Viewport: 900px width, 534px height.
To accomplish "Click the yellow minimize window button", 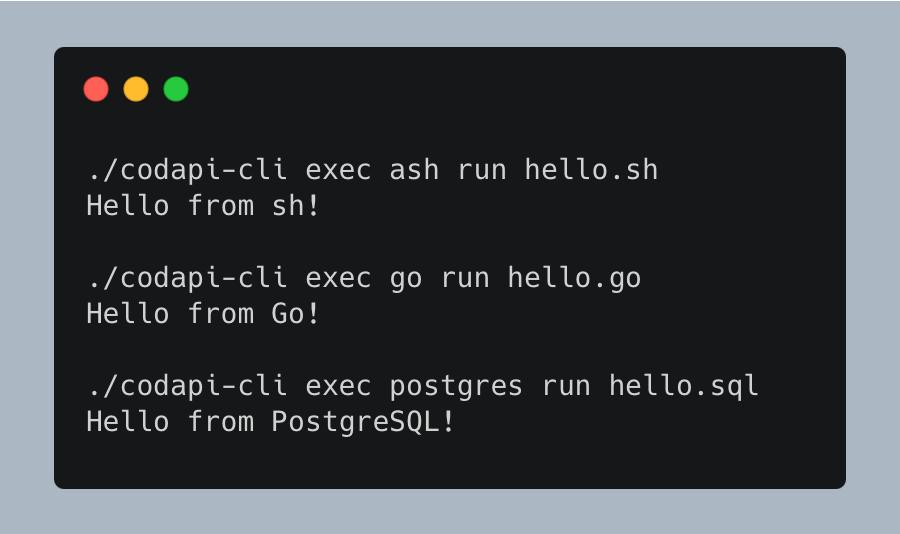I will click(x=136, y=89).
